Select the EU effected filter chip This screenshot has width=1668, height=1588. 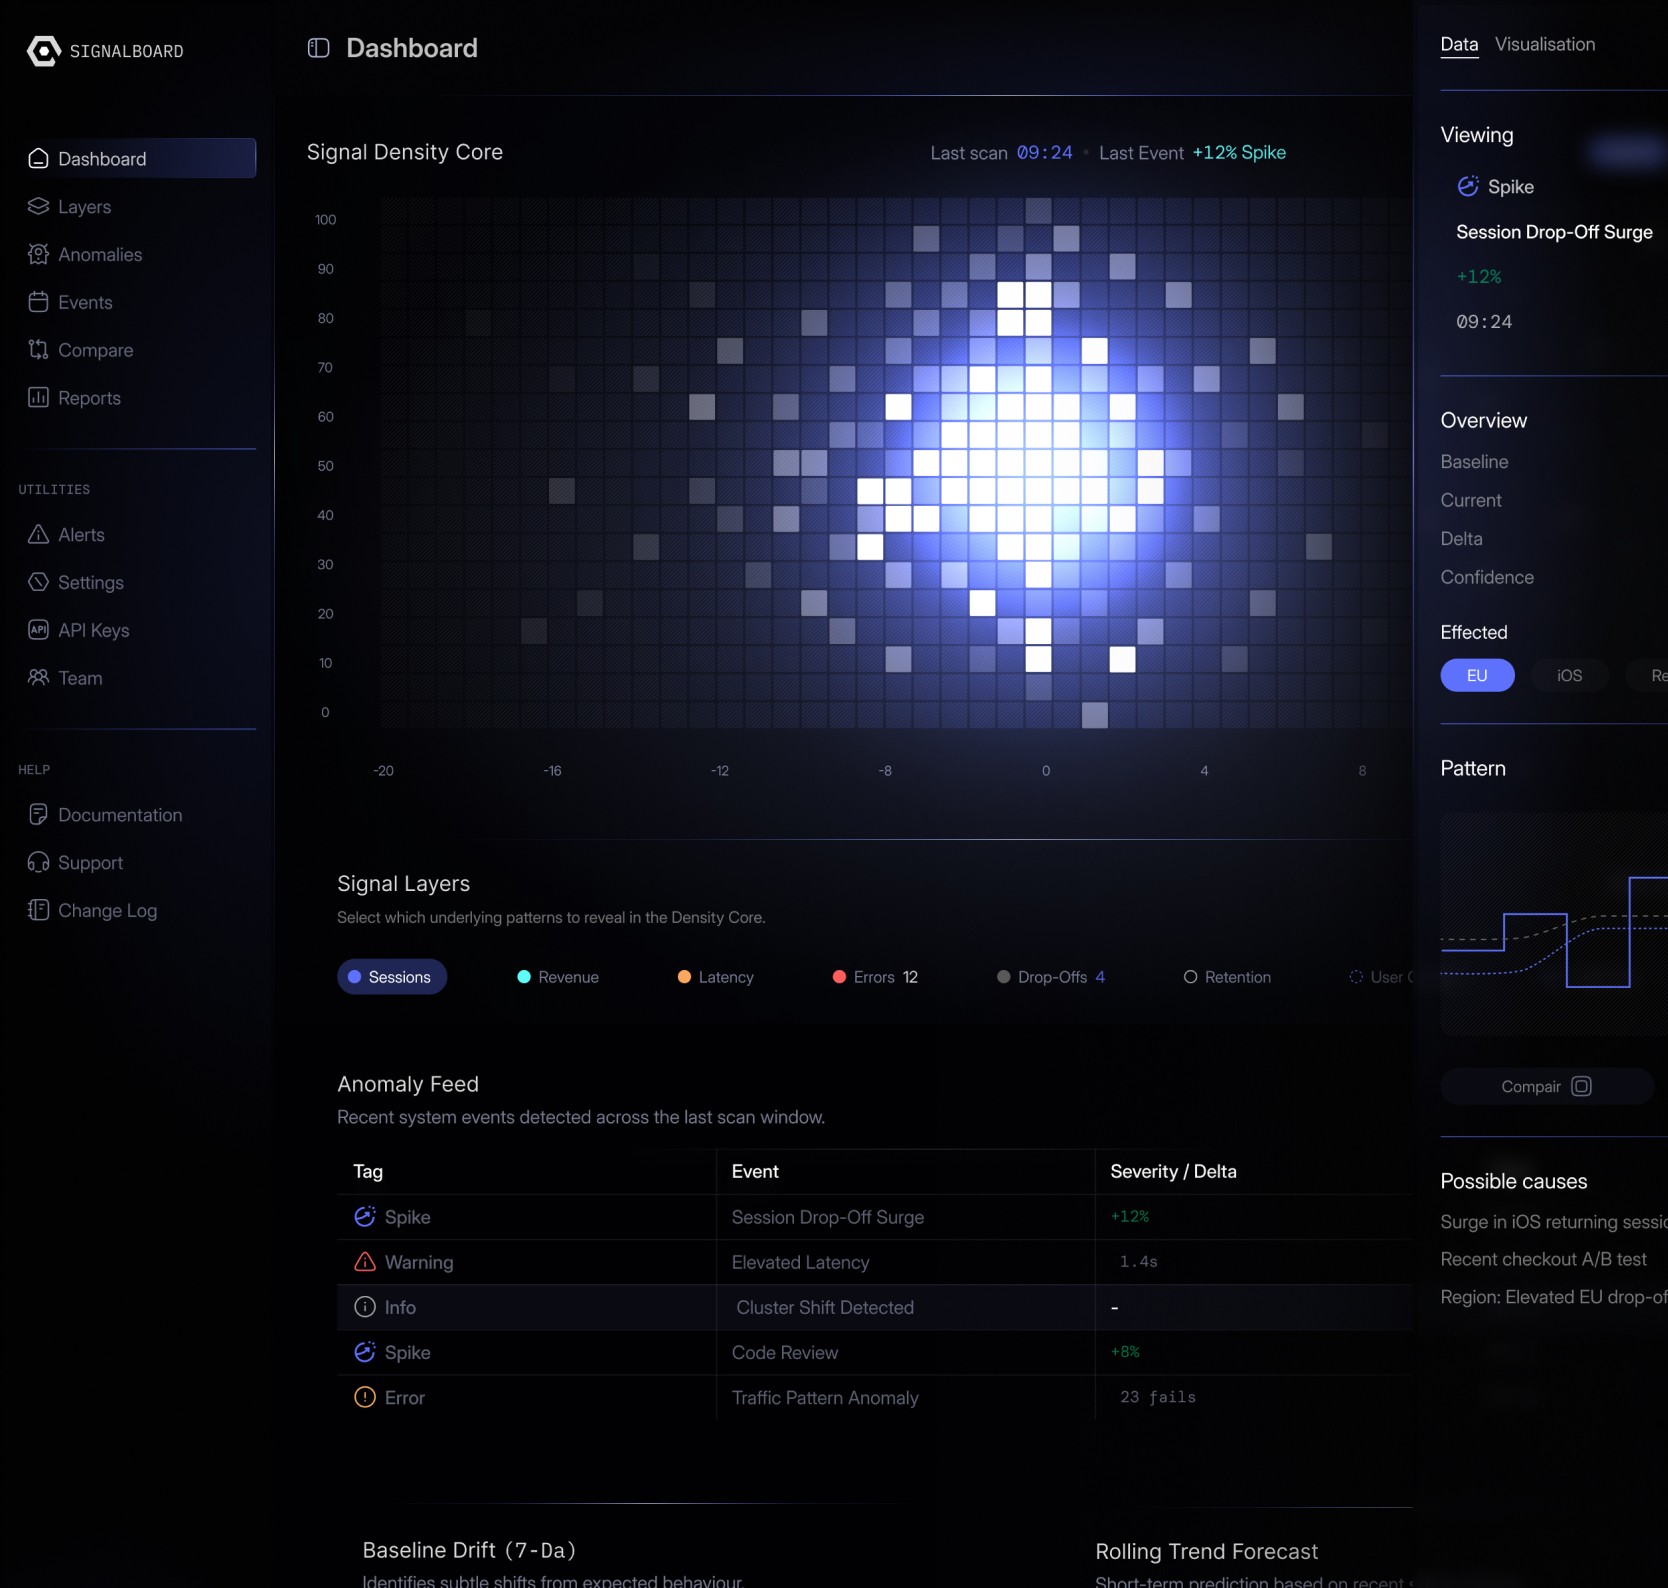[1477, 676]
